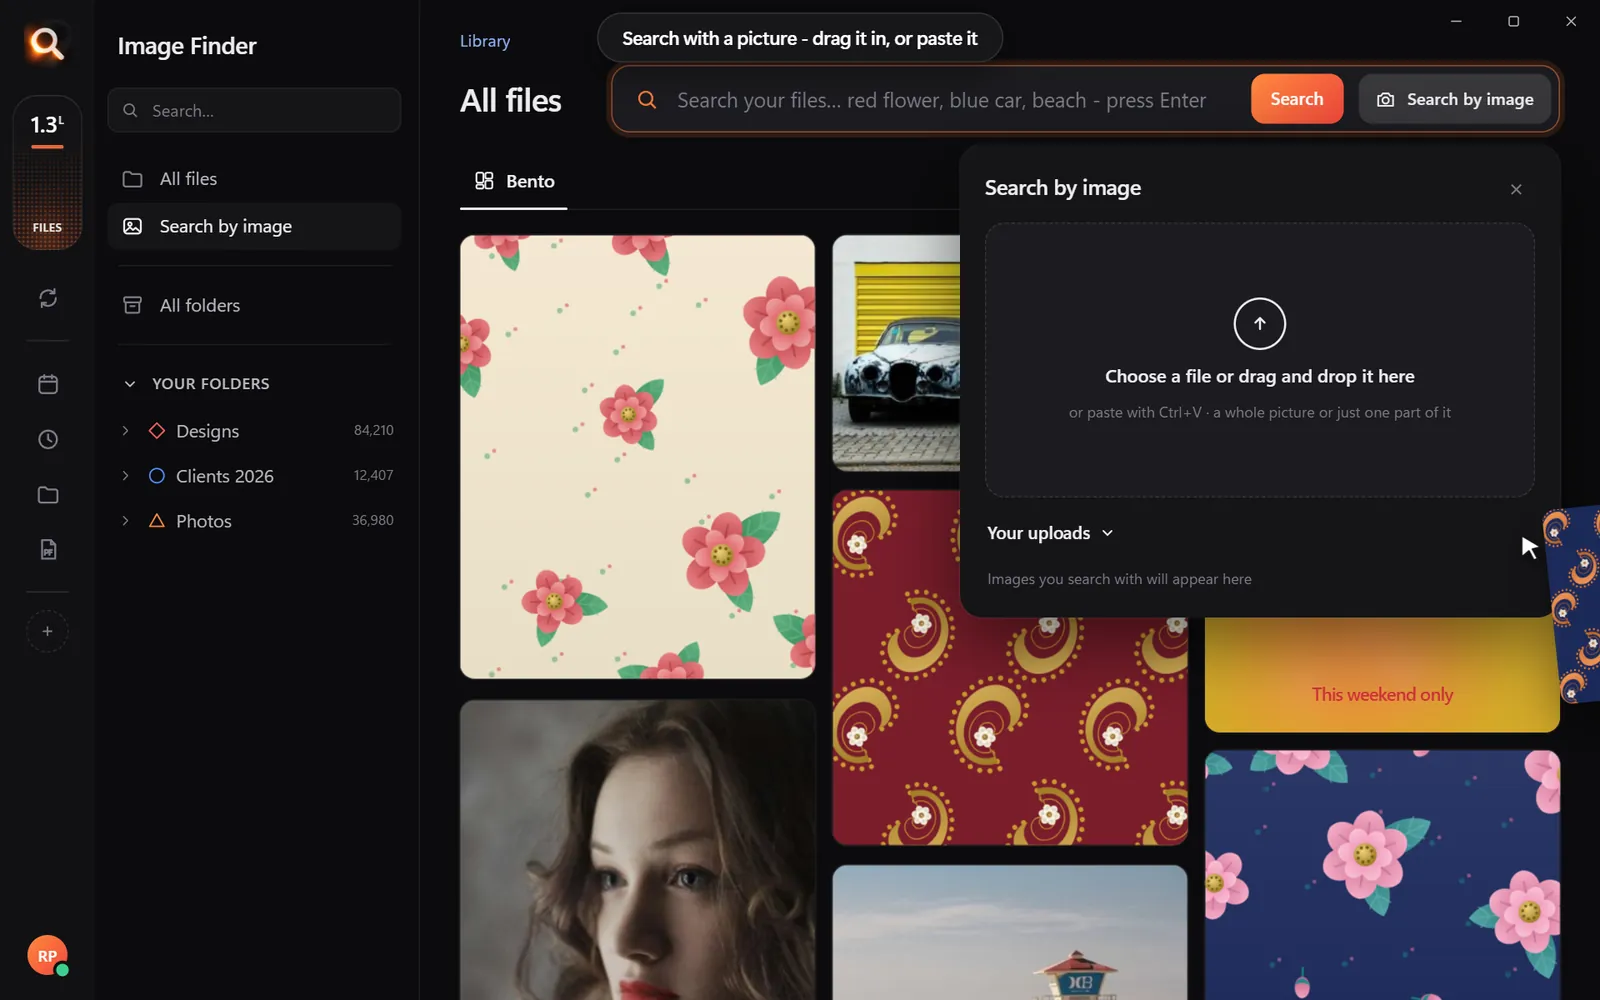Click the 84,210 count beside Designs
Screen dimensions: 1600x1000
[373, 430]
